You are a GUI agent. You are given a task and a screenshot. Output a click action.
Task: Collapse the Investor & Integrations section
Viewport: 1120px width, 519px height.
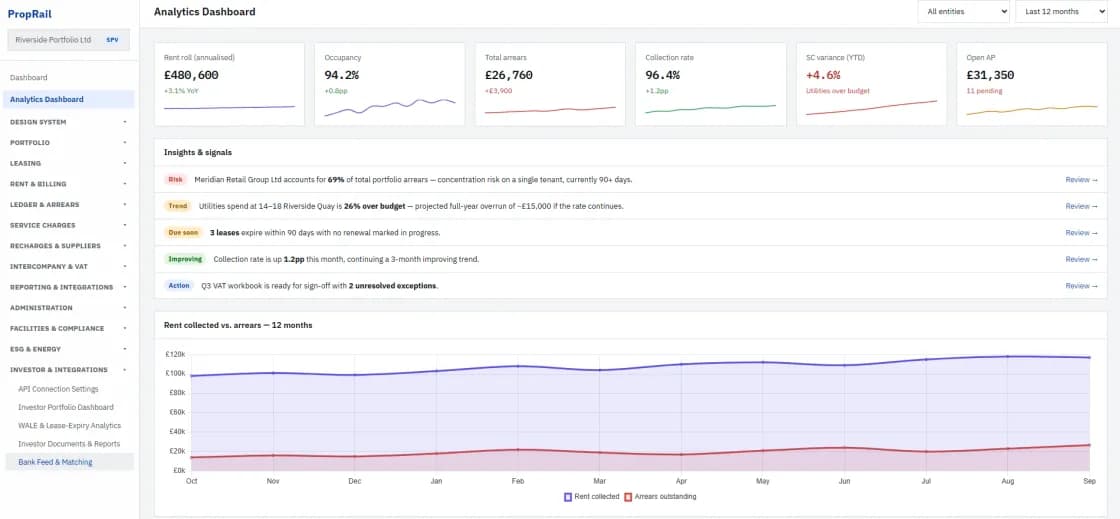pos(69,370)
